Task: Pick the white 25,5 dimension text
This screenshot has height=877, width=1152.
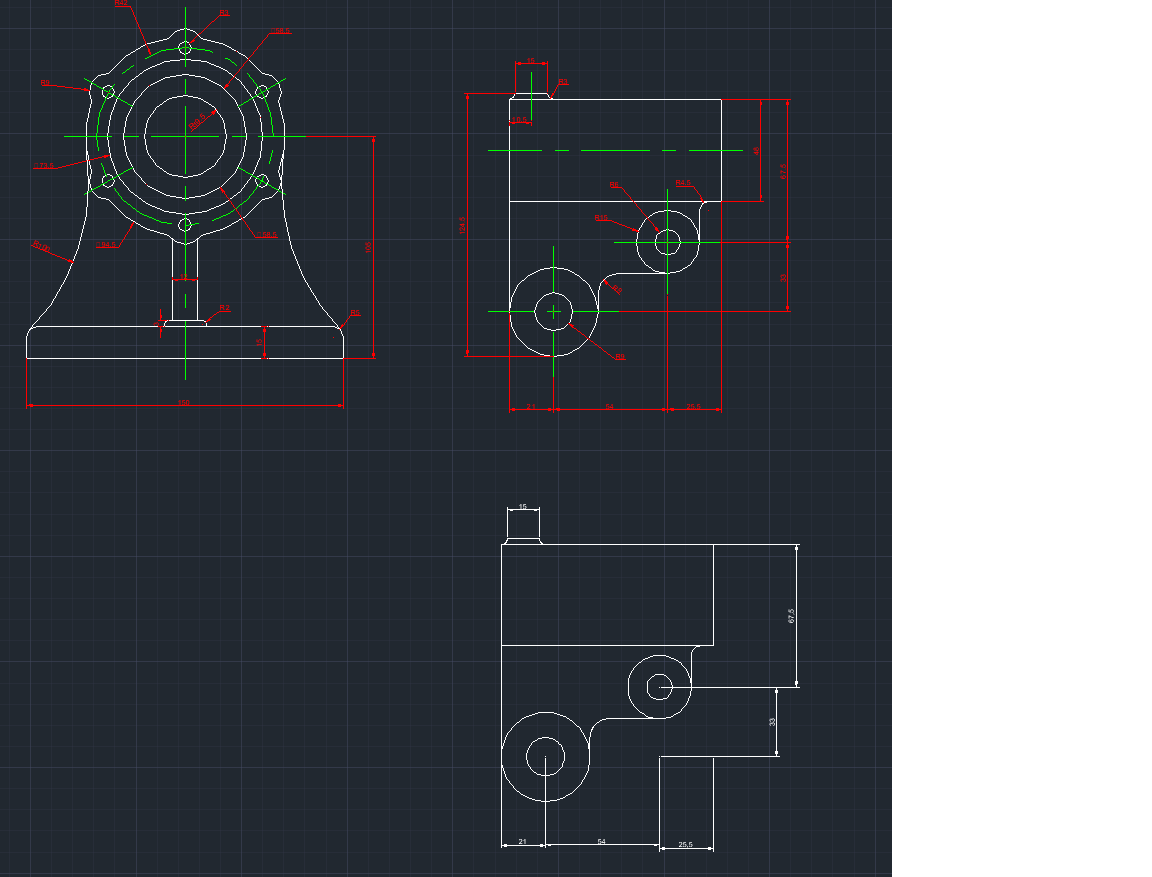Action: (685, 845)
